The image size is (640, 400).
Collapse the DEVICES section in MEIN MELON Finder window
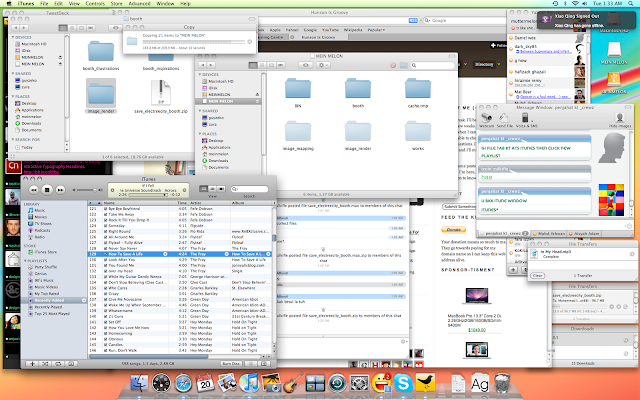point(200,75)
